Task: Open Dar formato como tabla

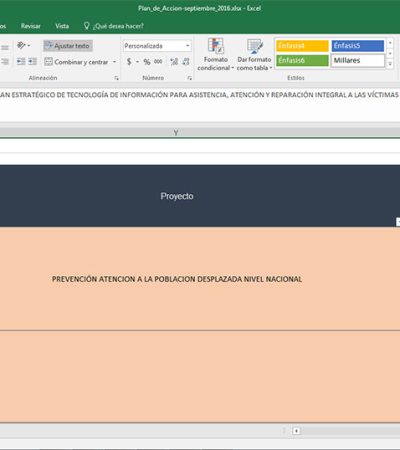Action: (254, 54)
